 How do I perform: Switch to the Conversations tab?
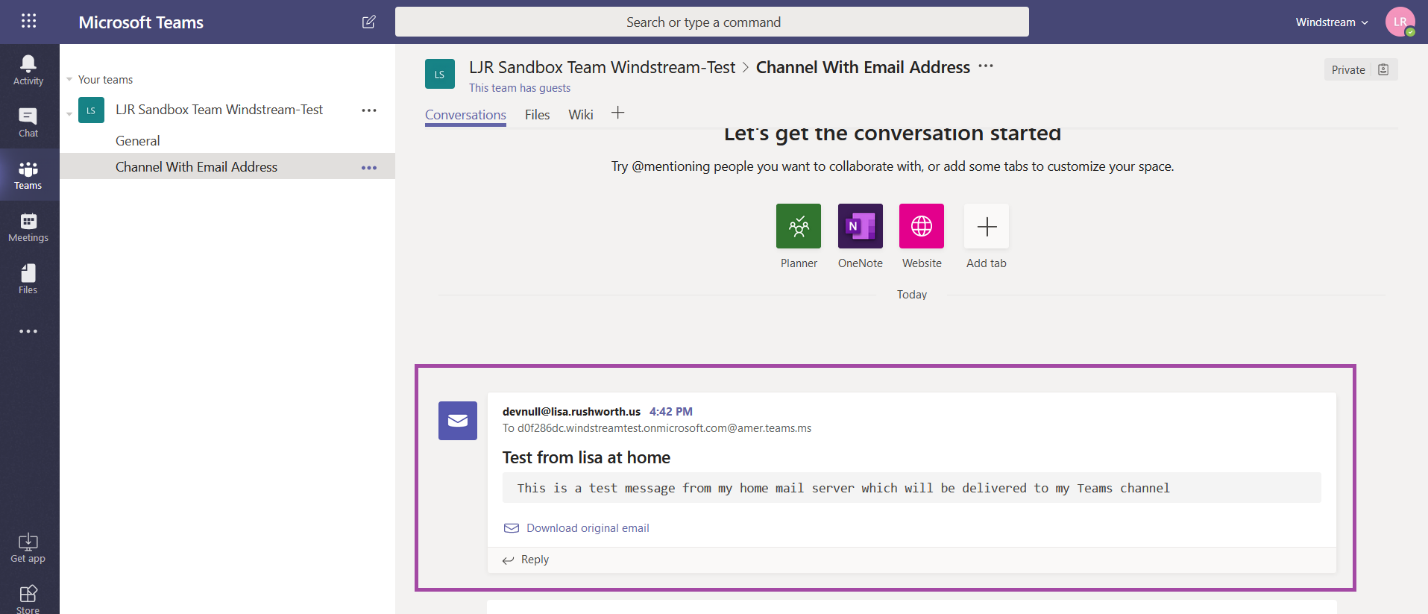466,115
